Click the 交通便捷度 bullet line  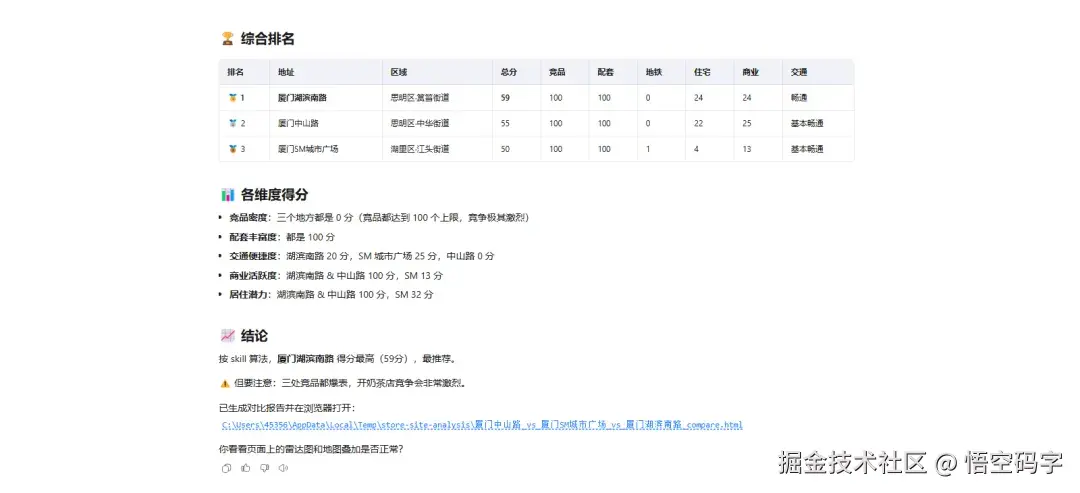coord(362,256)
